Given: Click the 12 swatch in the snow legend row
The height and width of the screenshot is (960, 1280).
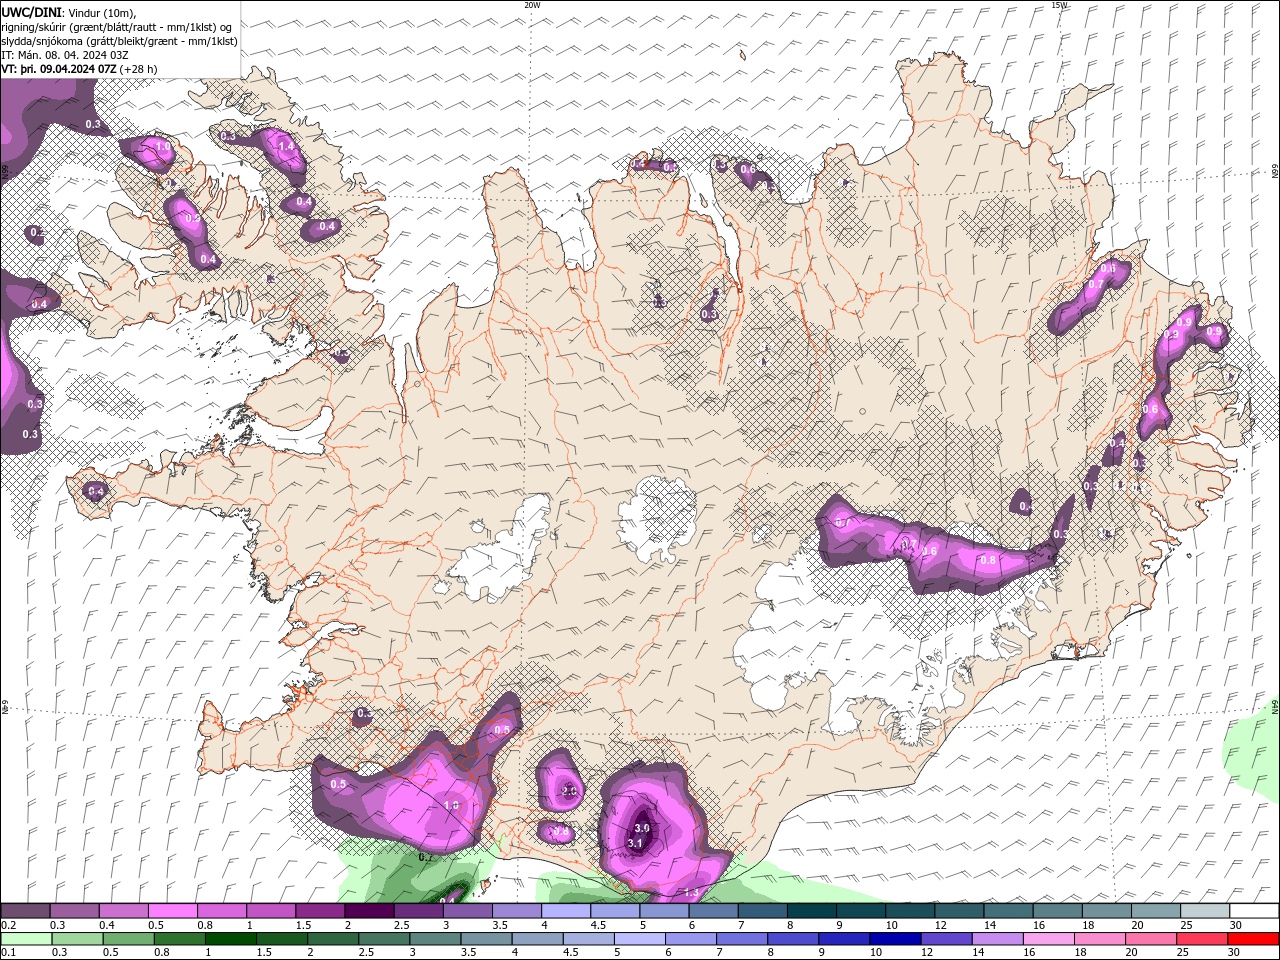Looking at the screenshot, I should coord(958,911).
